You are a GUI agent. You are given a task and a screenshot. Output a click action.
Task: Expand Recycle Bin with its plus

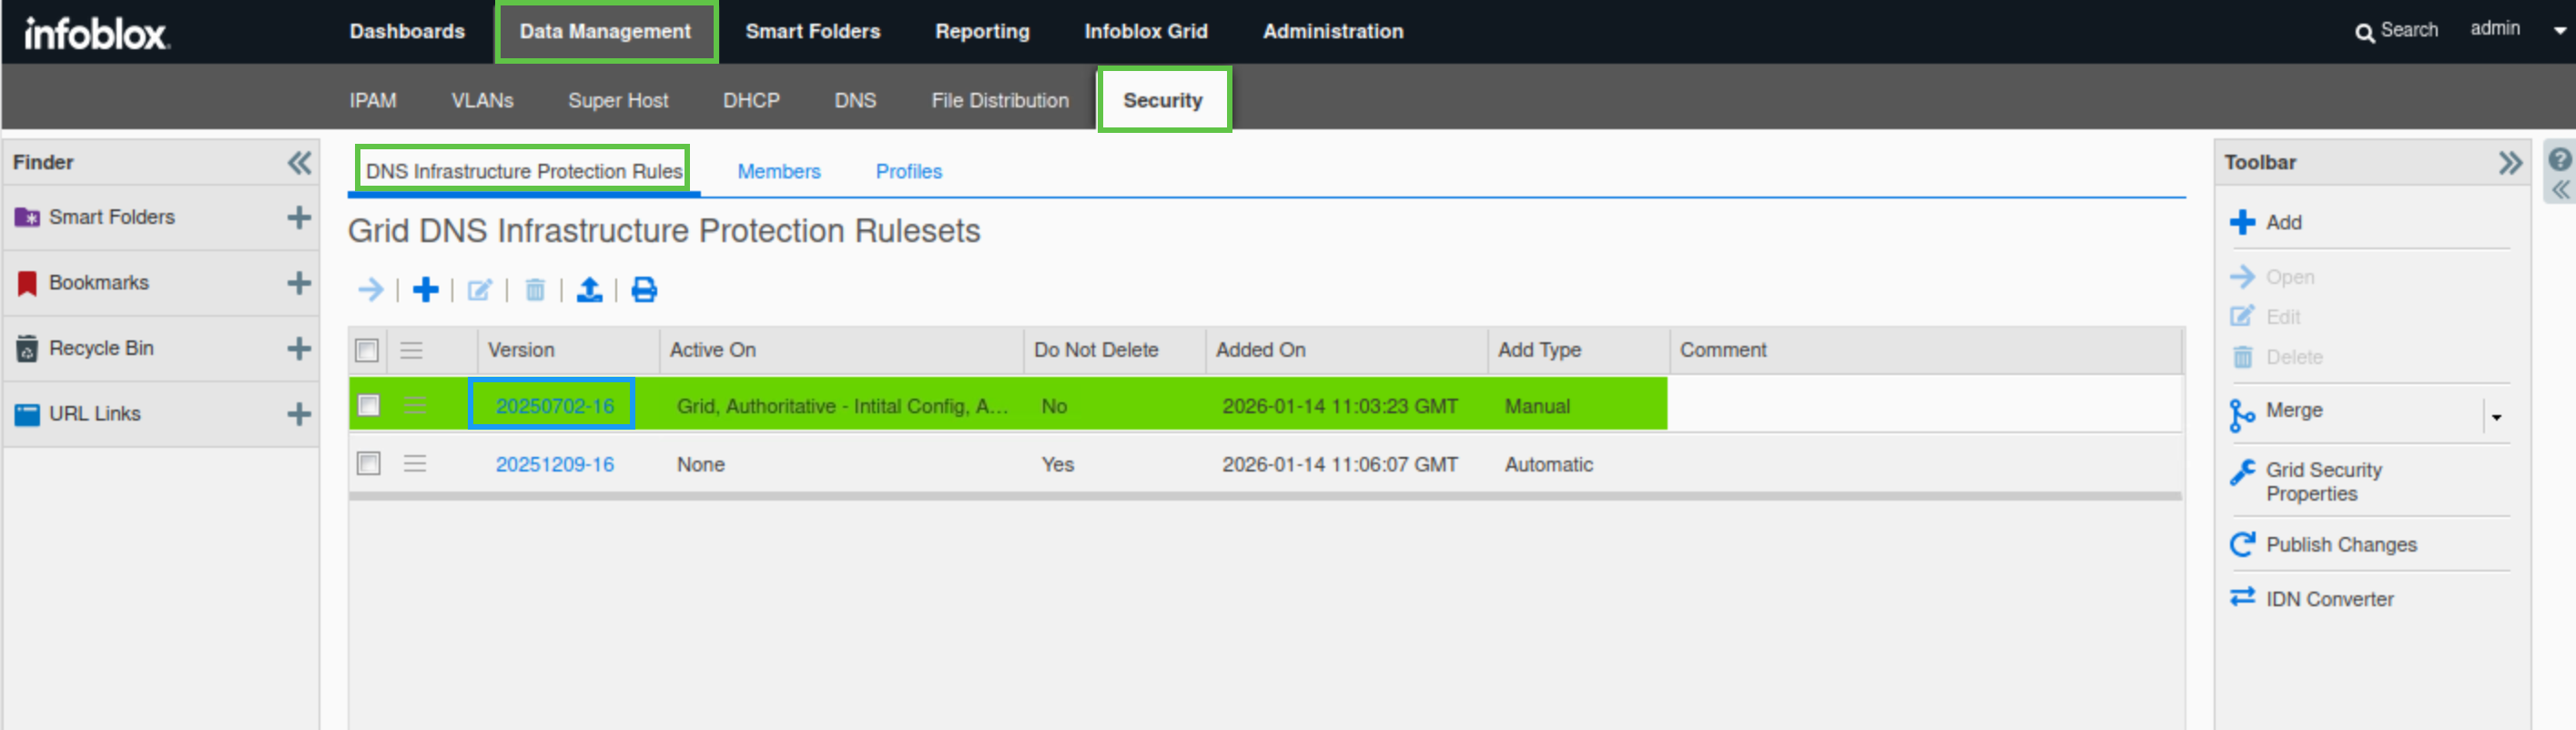tap(299, 348)
